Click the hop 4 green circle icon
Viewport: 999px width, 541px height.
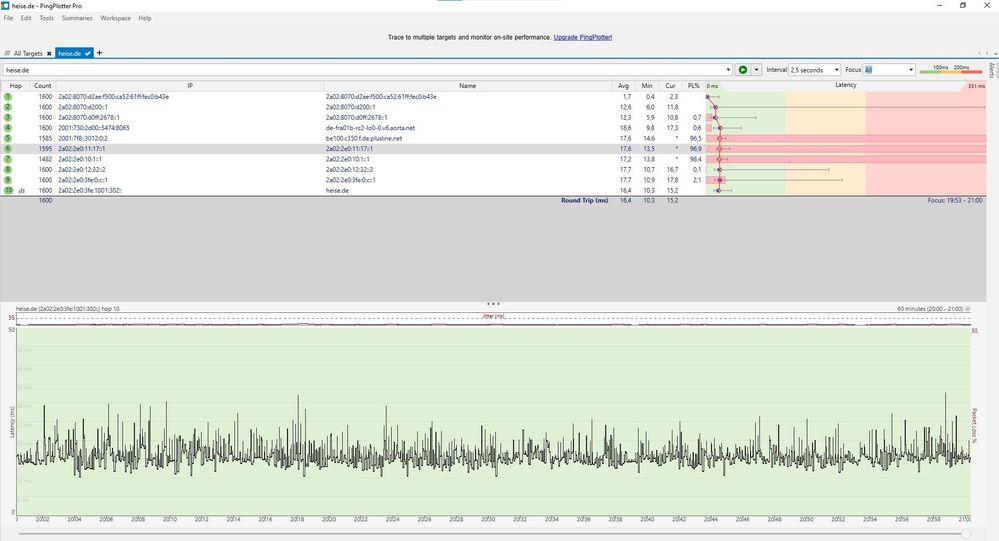tap(8, 128)
